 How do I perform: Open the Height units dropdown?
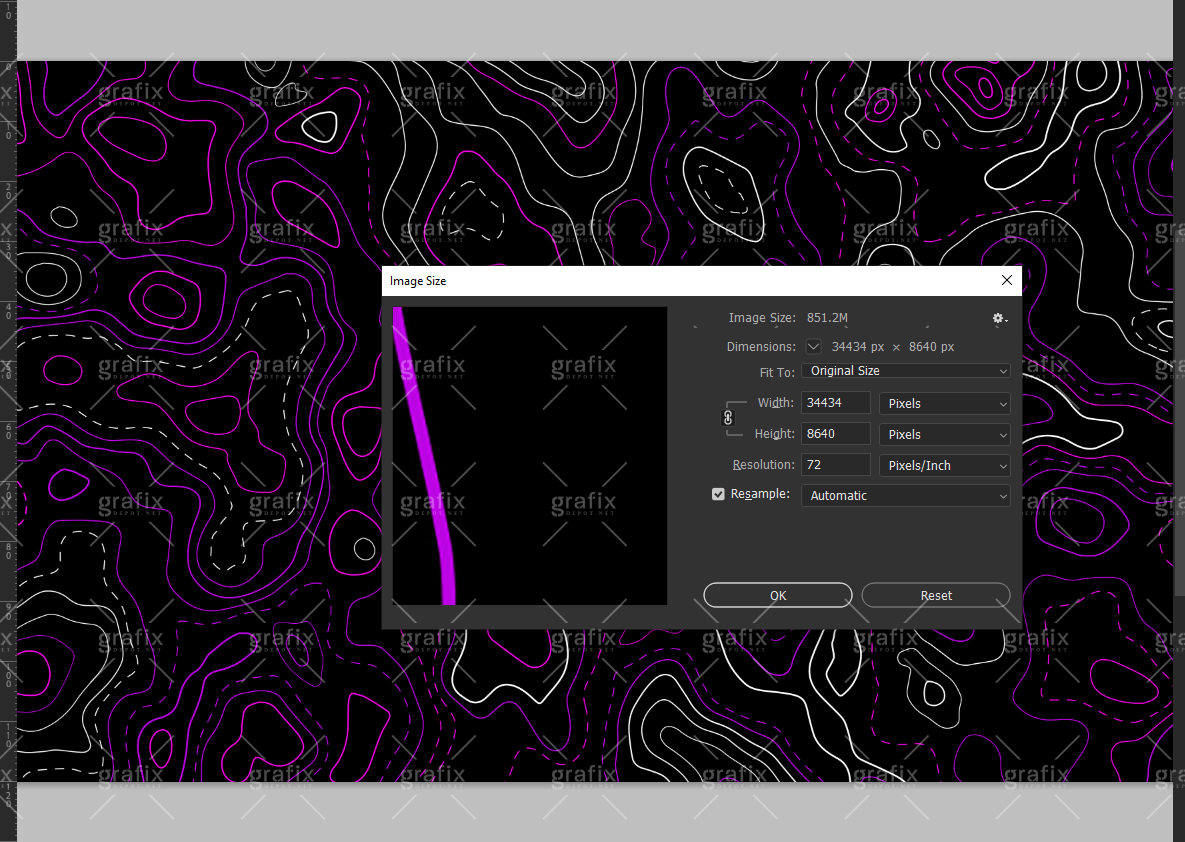[x=944, y=435]
